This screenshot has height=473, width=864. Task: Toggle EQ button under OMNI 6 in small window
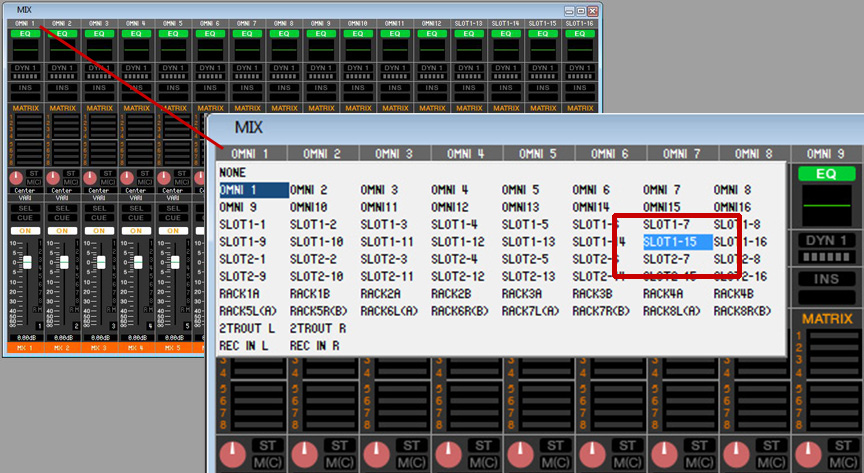[x=210, y=34]
